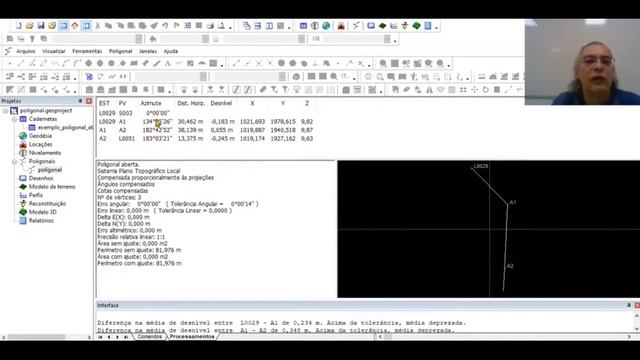640x360 pixels.
Task: Click the L0029 point label in drawing
Action: (481, 166)
